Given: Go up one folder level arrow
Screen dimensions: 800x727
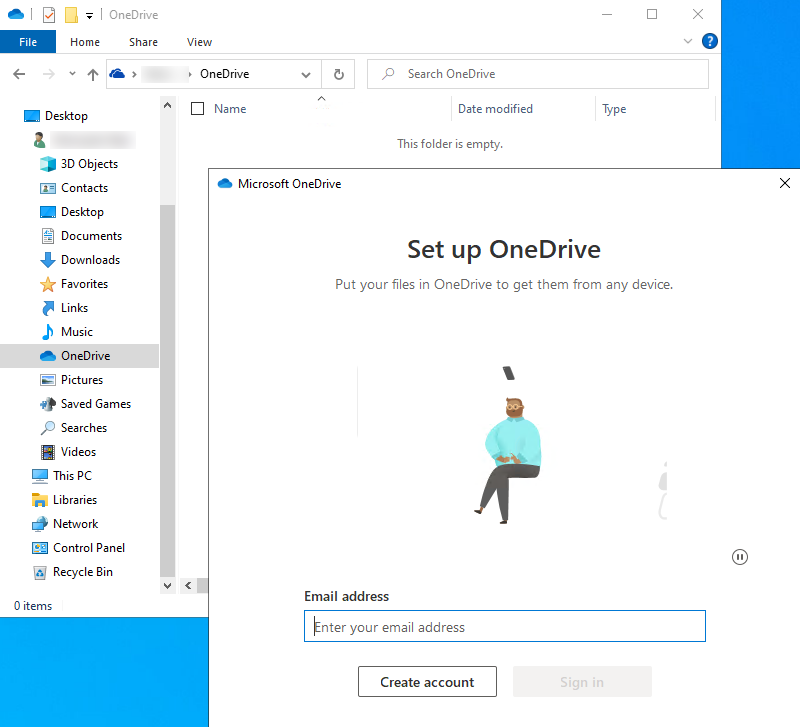Looking at the screenshot, I should coord(93,74).
